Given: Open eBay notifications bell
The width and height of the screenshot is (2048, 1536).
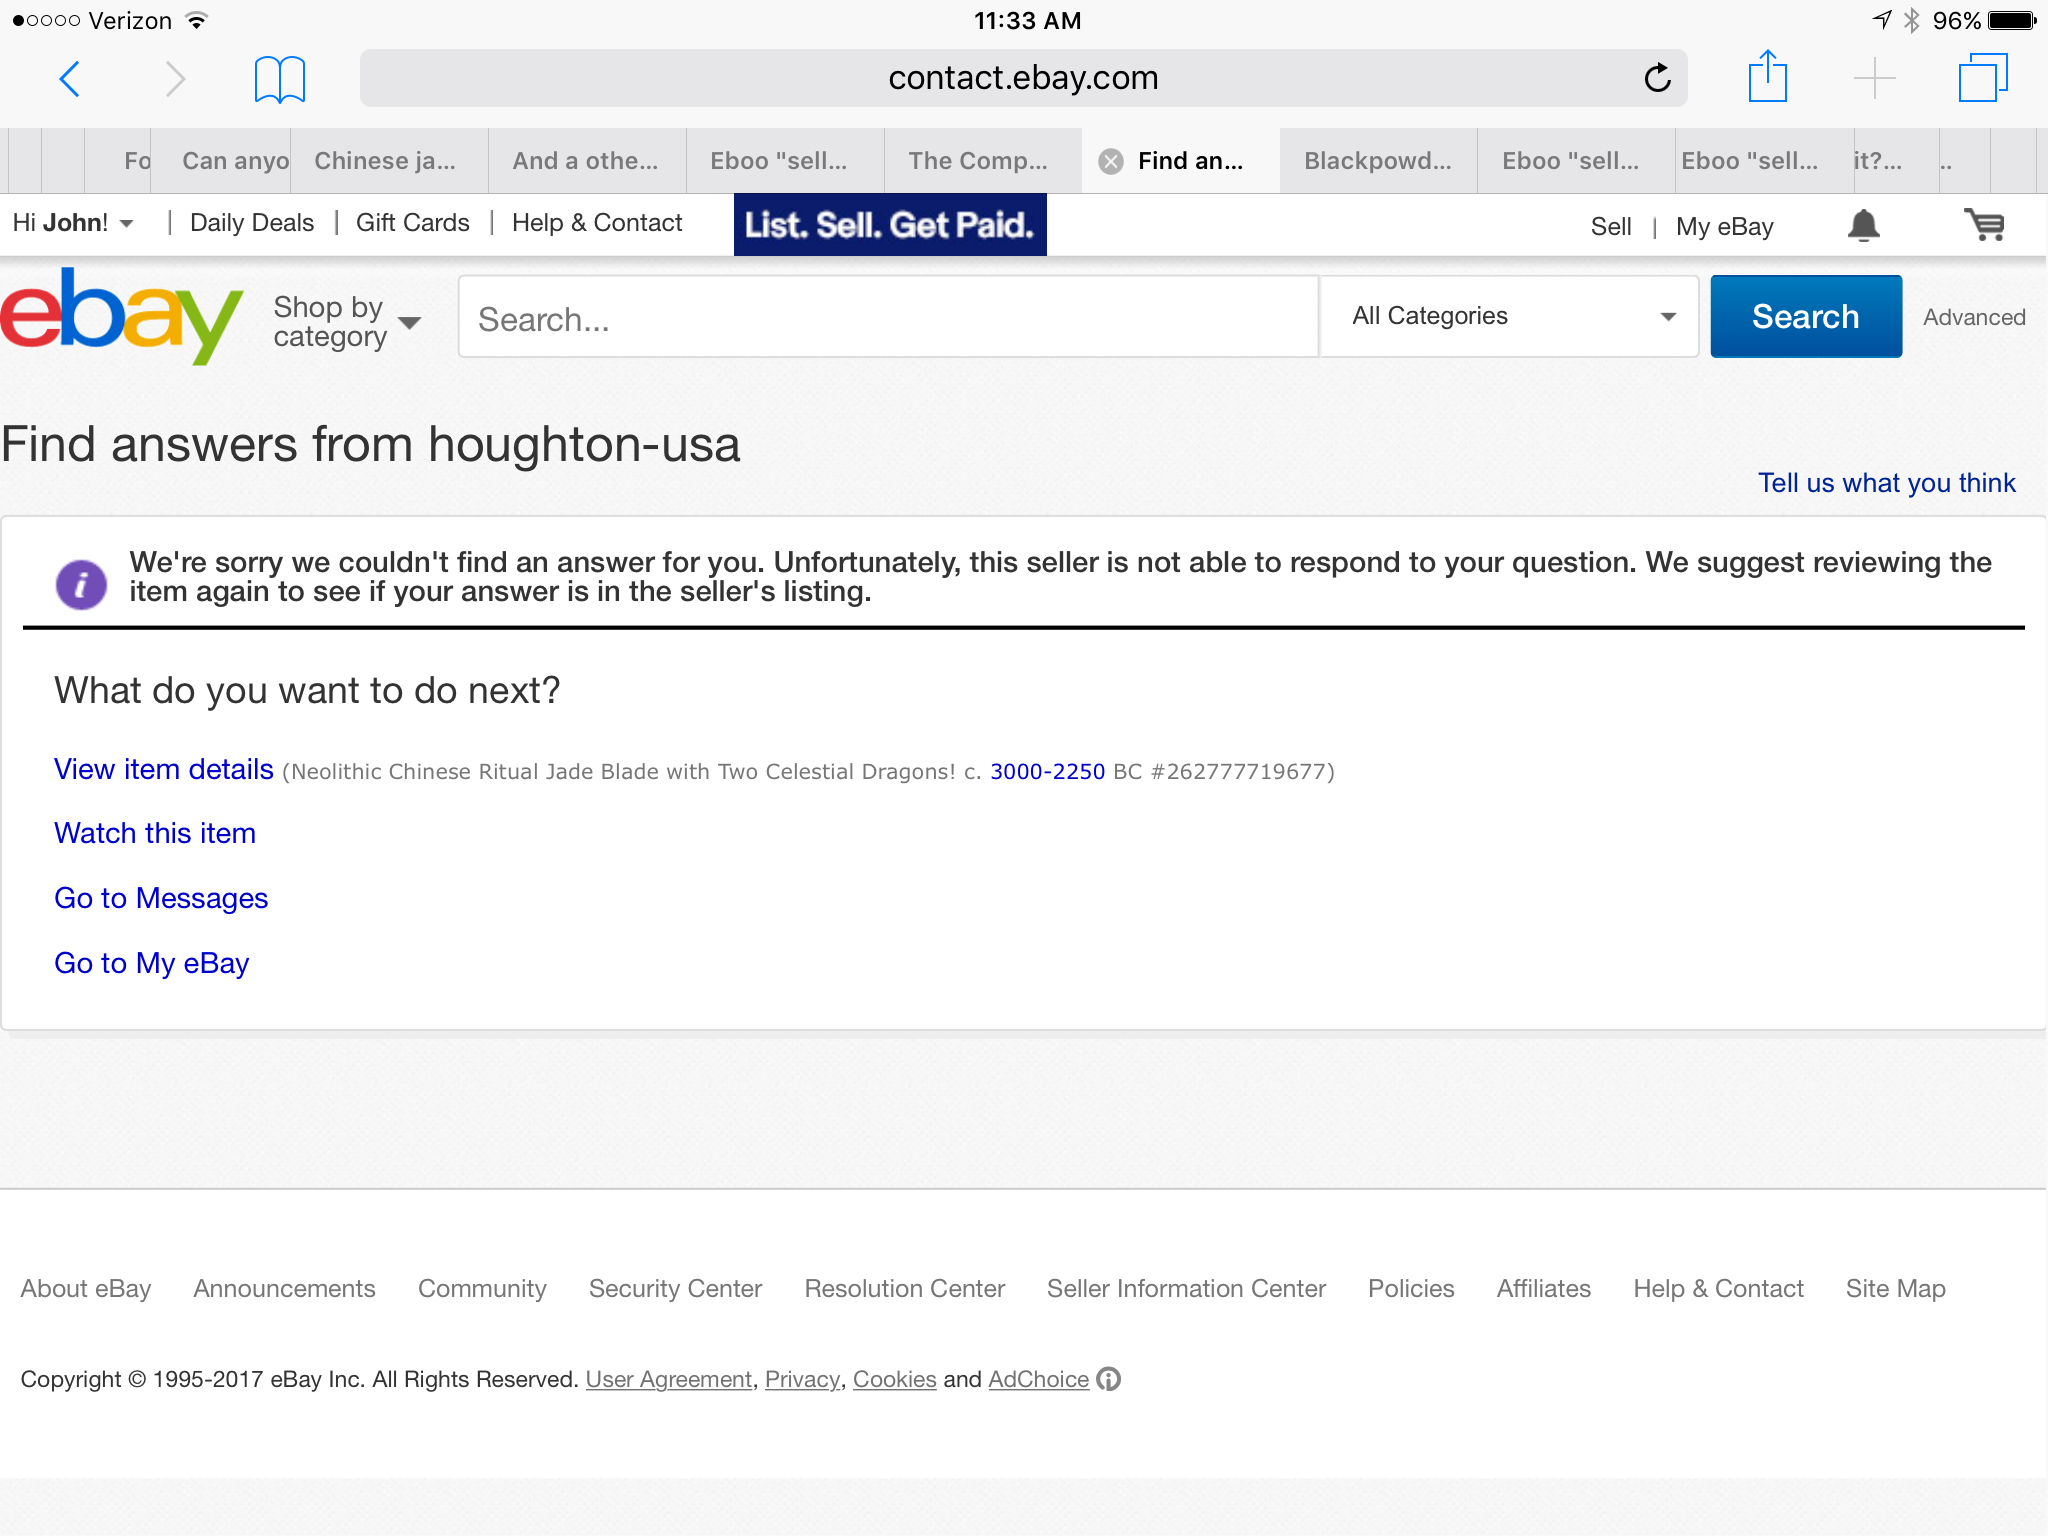Looking at the screenshot, I should pyautogui.click(x=1863, y=226).
